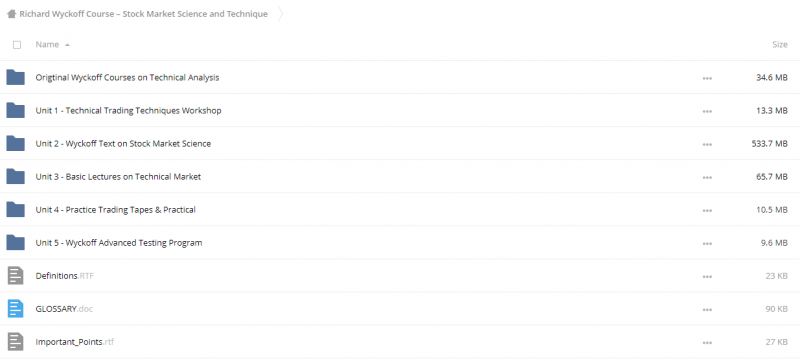Open Unit 1 - Technical Trading Techniques Workshop
The height and width of the screenshot is (361, 800).
click(x=128, y=111)
